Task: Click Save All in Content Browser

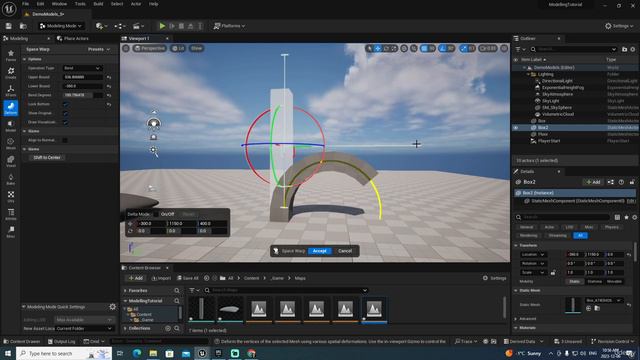Action: pyautogui.click(x=188, y=278)
